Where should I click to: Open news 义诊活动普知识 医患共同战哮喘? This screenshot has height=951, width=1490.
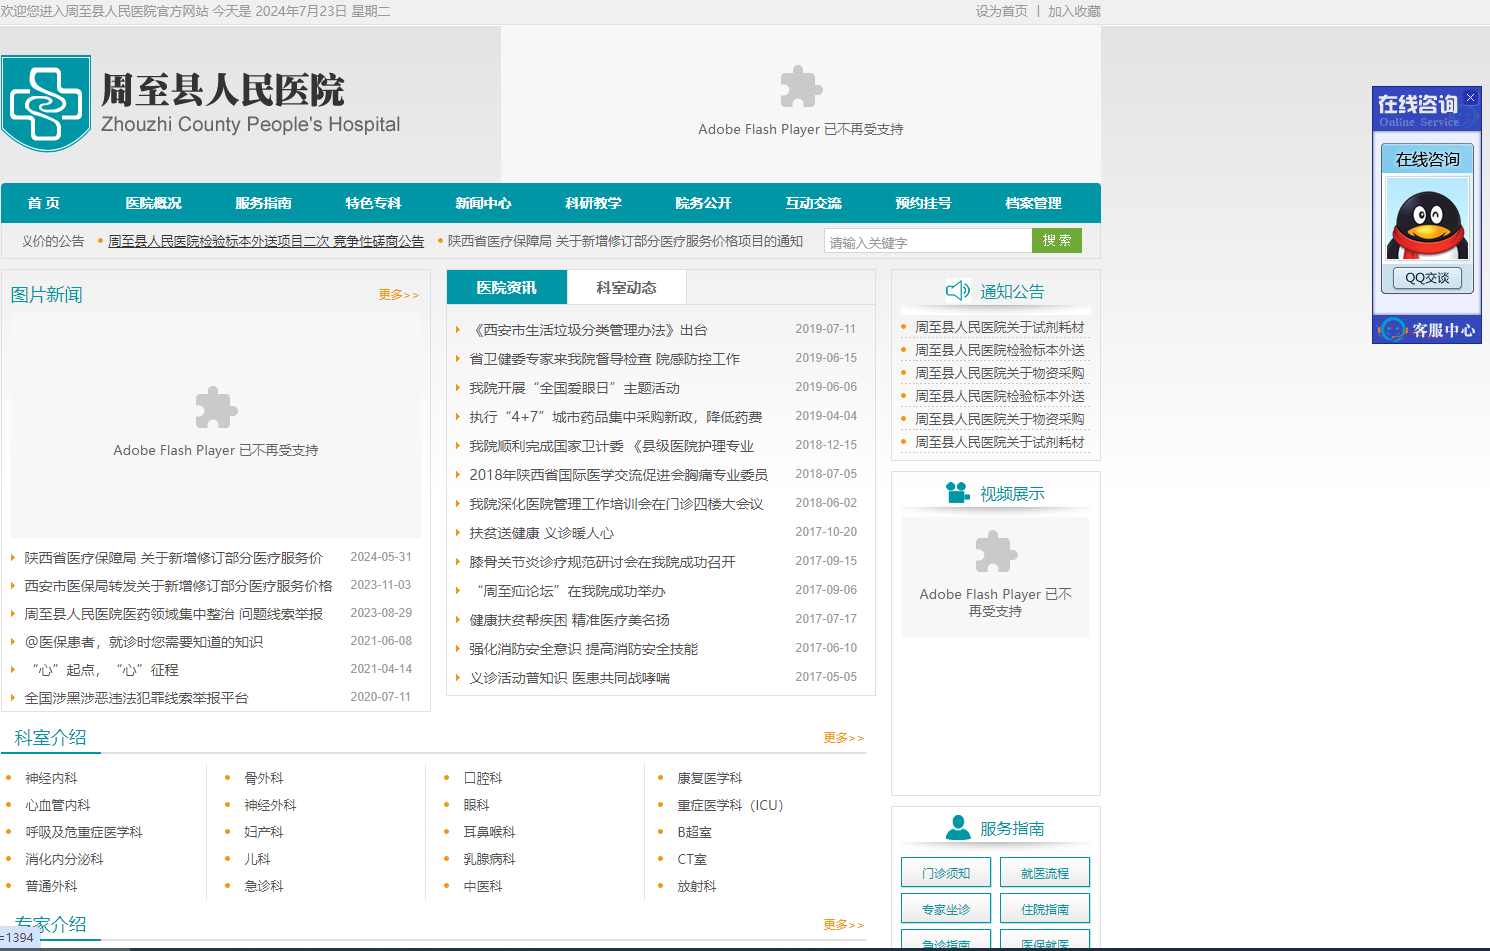tap(570, 678)
